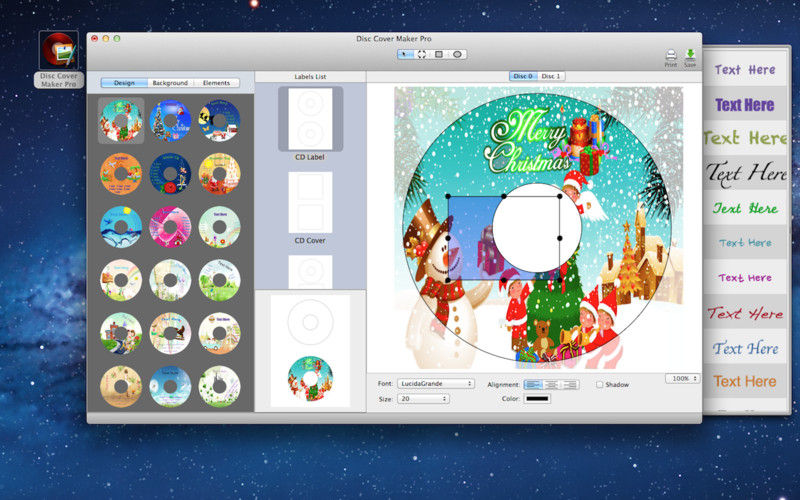Viewport: 800px width, 500px height.
Task: Pick the purple outlined 'Text Here' style
Action: pyautogui.click(x=745, y=70)
